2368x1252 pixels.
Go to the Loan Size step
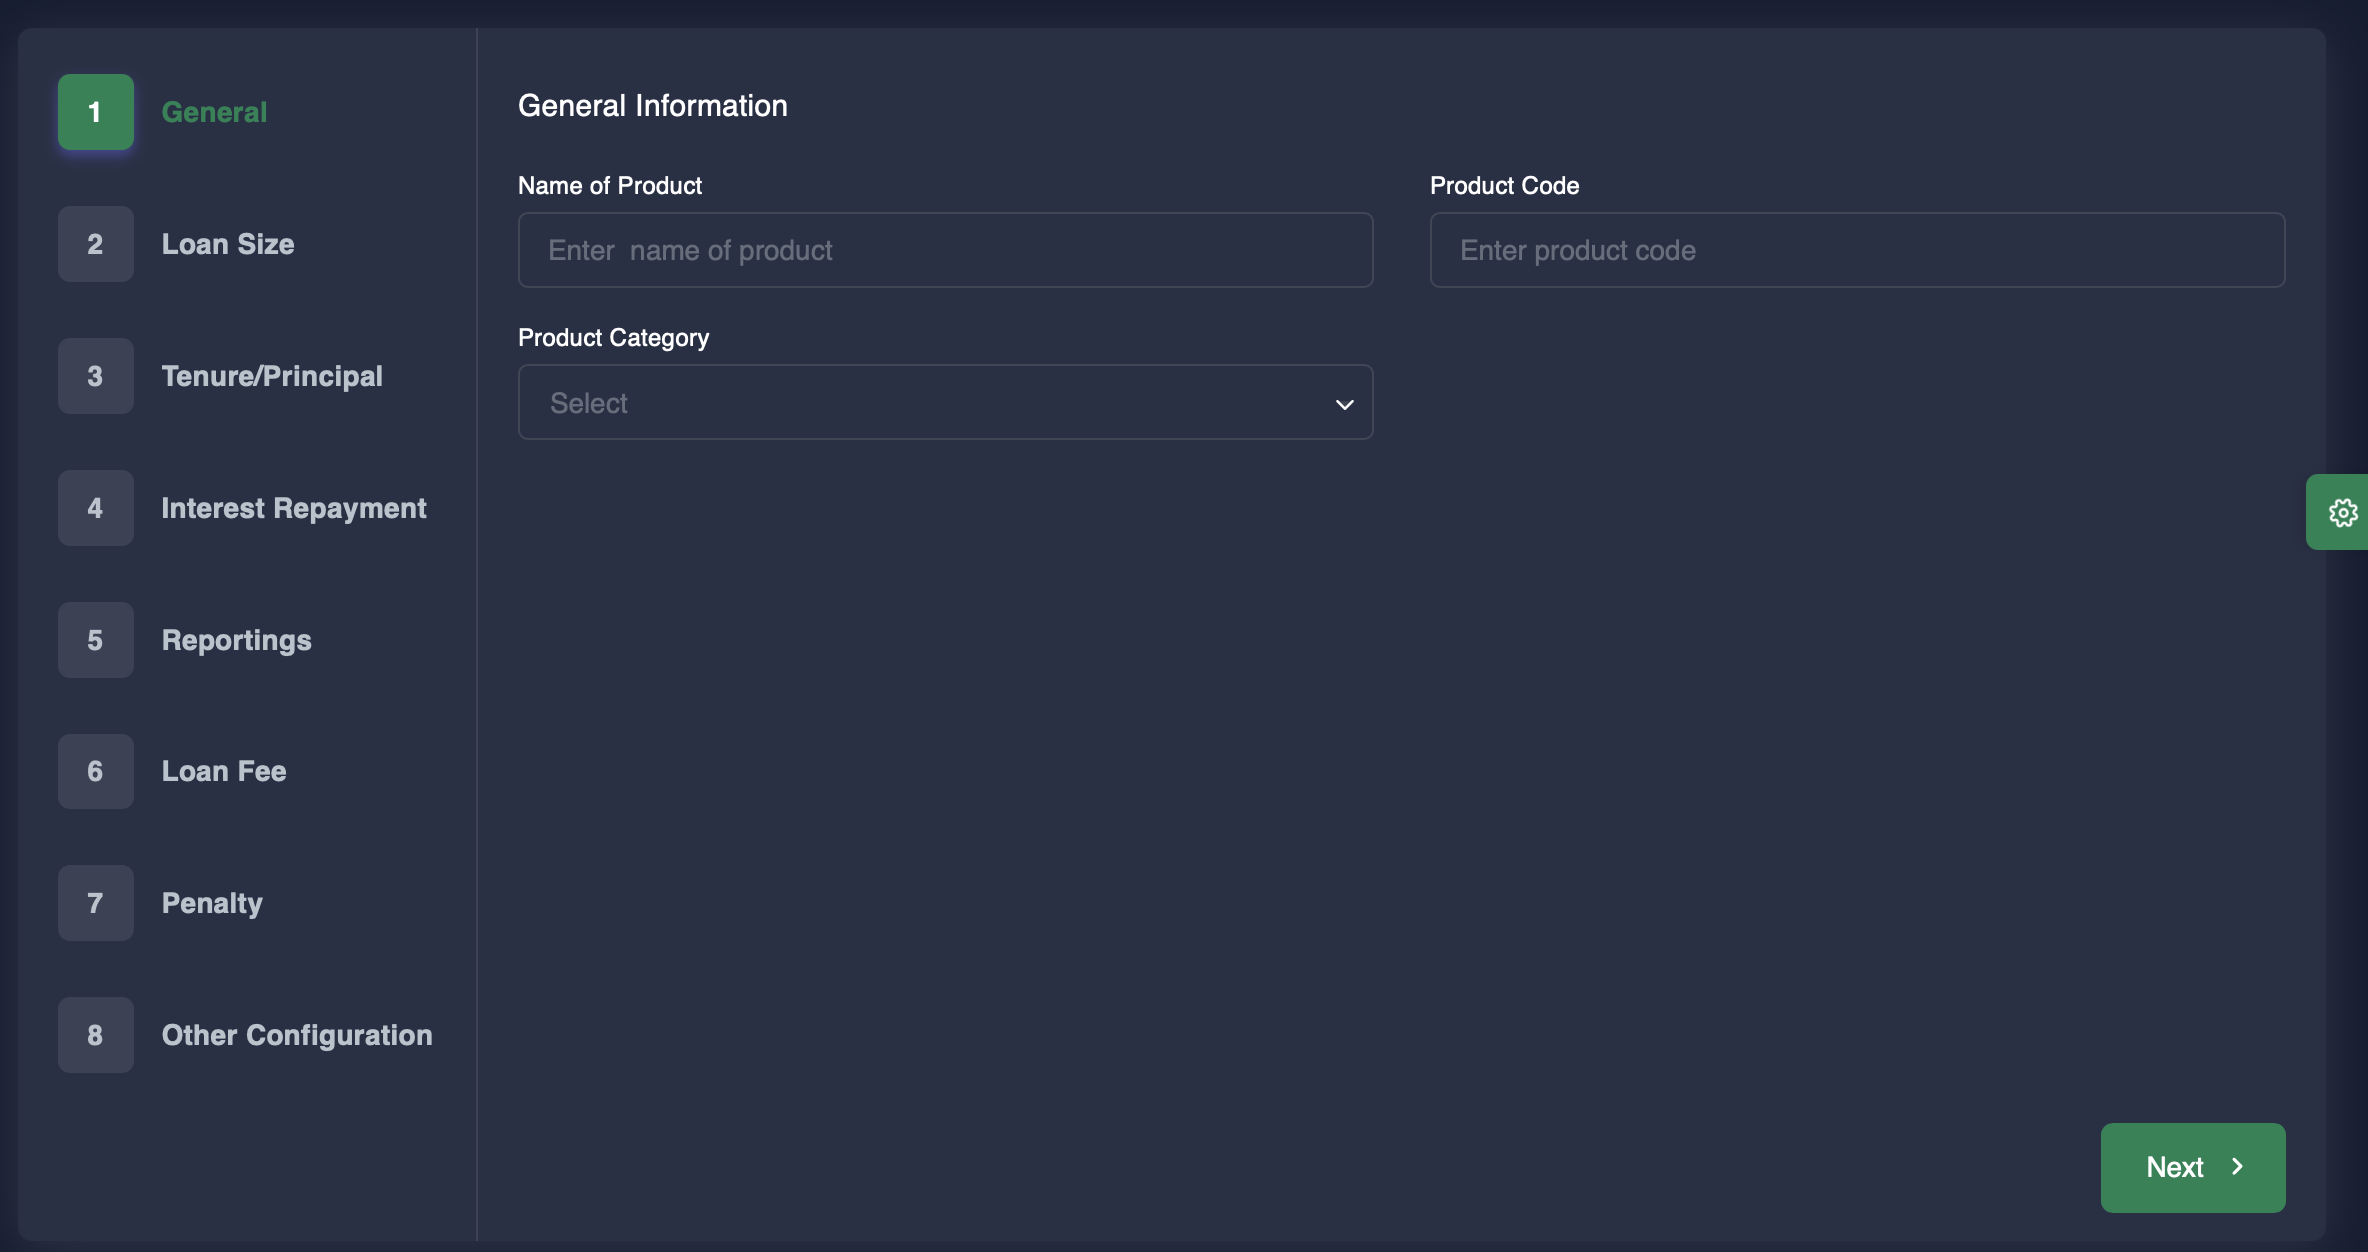click(228, 244)
